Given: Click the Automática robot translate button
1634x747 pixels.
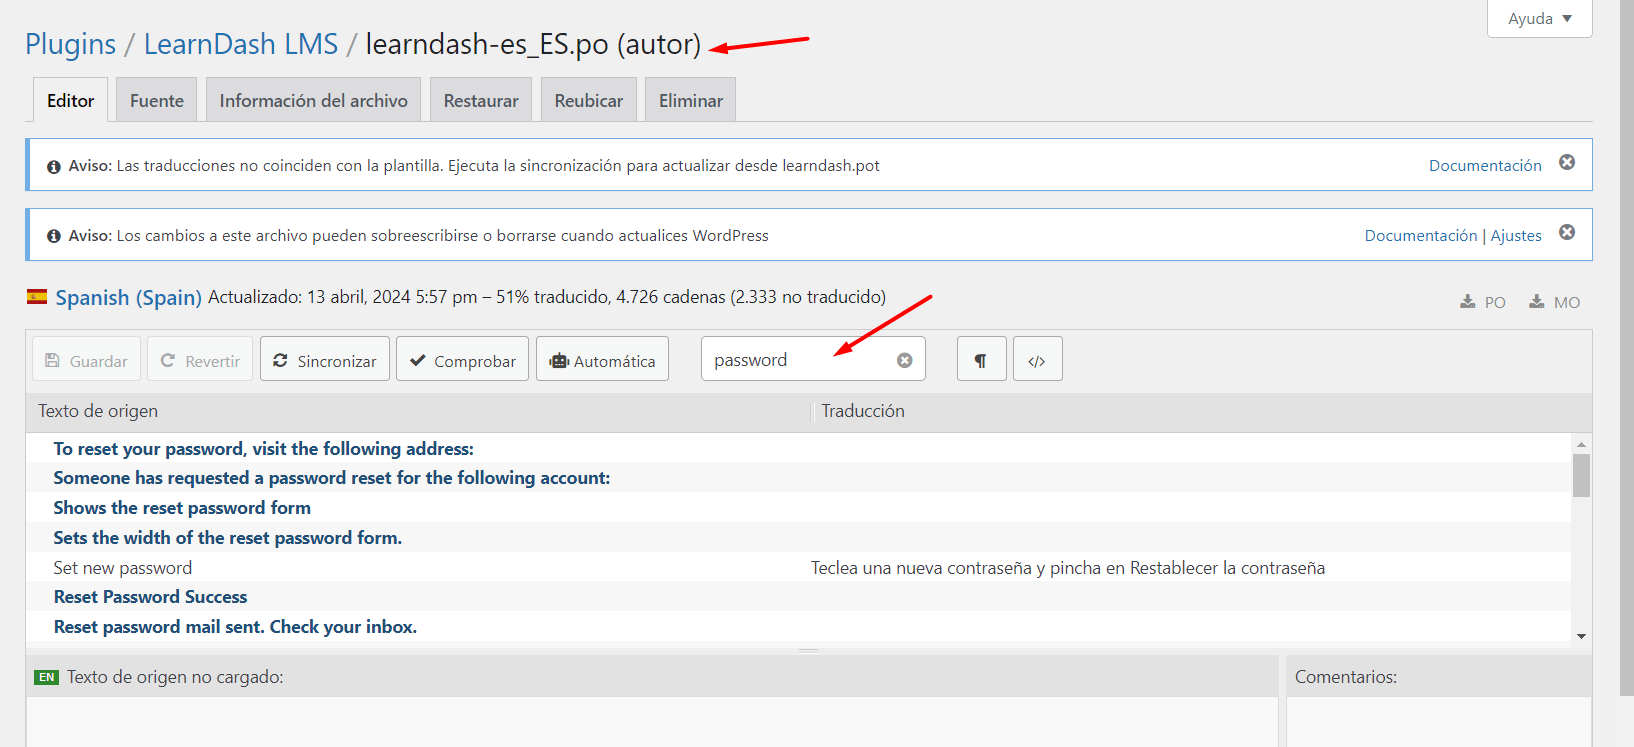Looking at the screenshot, I should (x=602, y=359).
